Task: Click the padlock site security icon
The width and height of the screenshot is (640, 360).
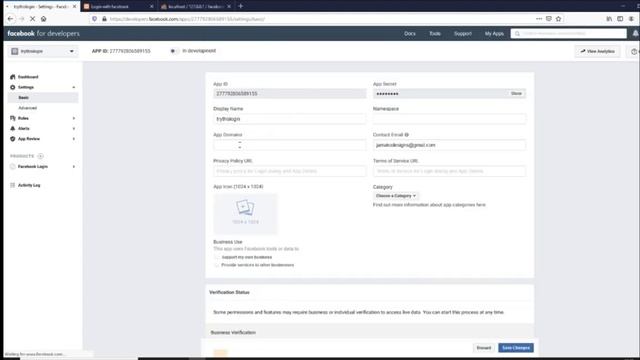Action: click(104, 19)
